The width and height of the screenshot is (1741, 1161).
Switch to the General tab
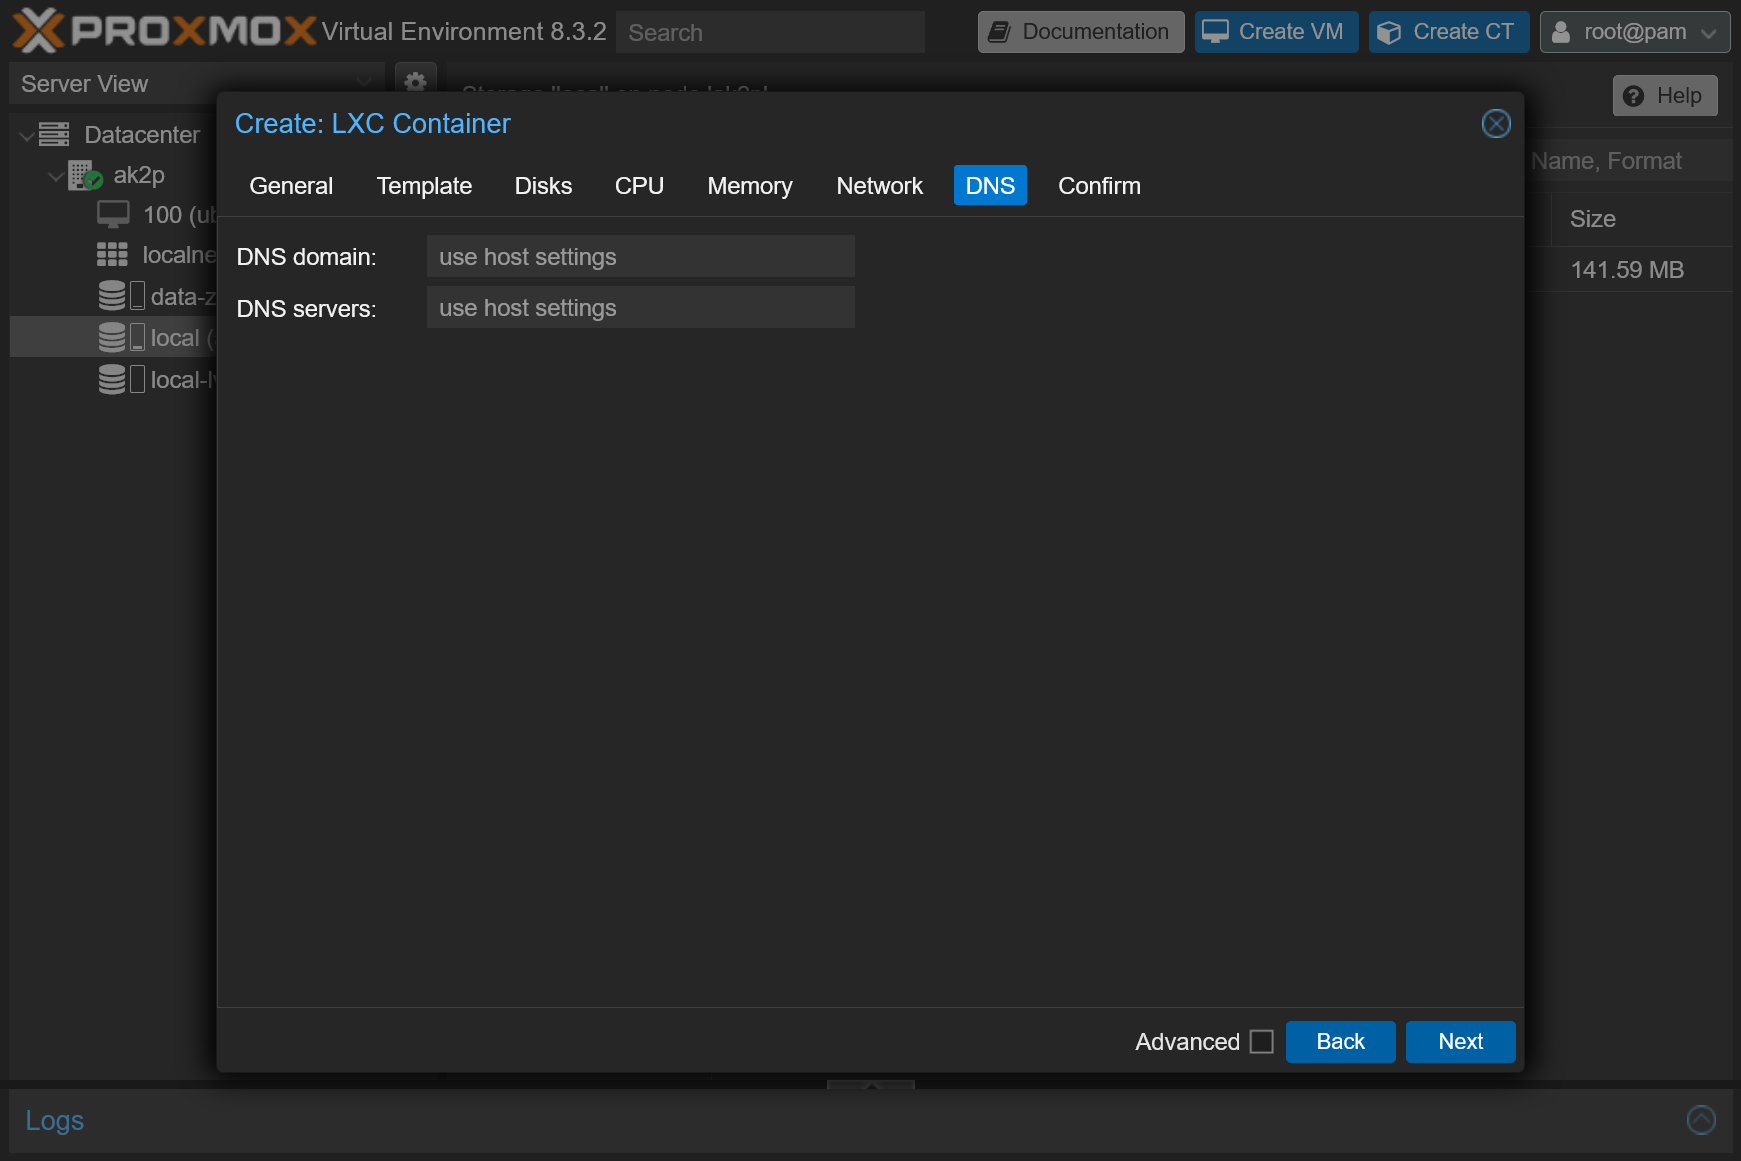tap(291, 186)
